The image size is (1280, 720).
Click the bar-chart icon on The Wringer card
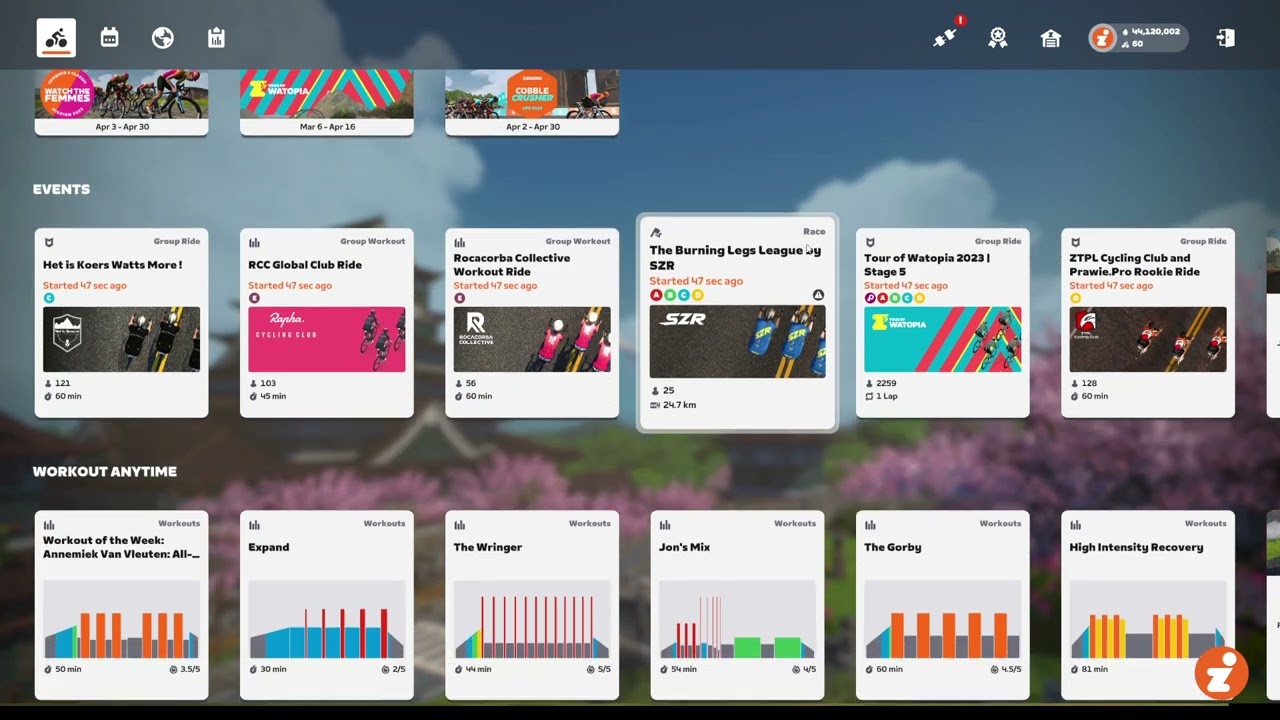(x=459, y=524)
